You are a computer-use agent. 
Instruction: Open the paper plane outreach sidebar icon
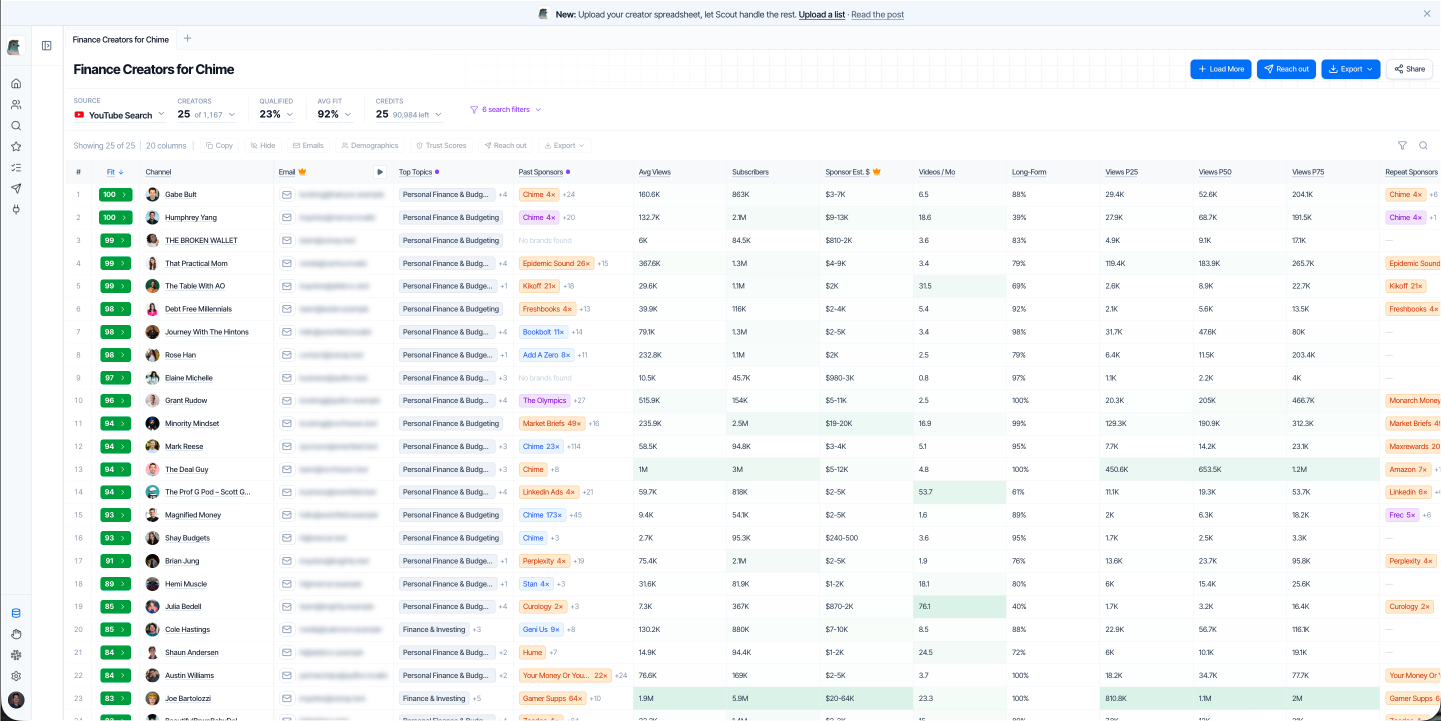click(15, 188)
